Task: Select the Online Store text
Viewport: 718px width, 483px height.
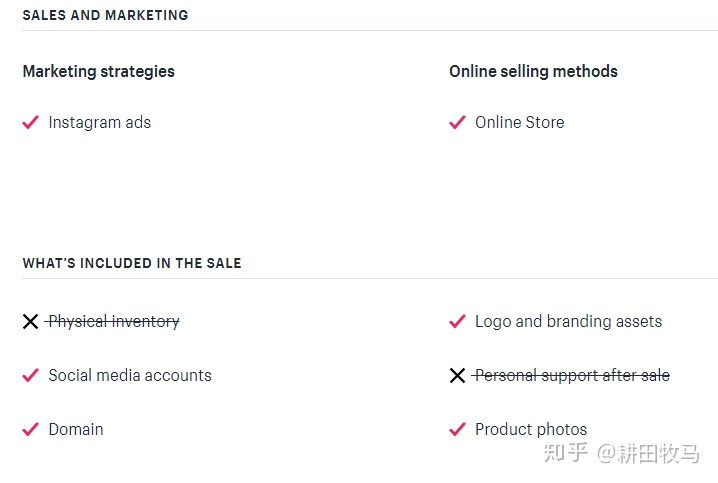Action: [519, 122]
